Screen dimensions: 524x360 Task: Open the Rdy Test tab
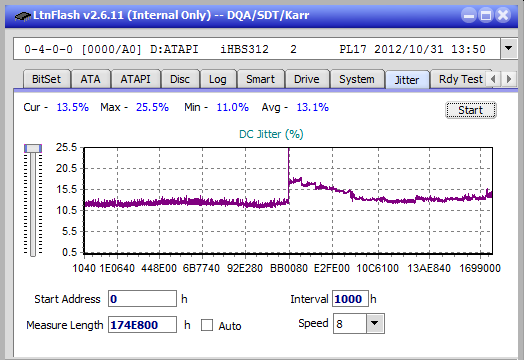click(461, 79)
